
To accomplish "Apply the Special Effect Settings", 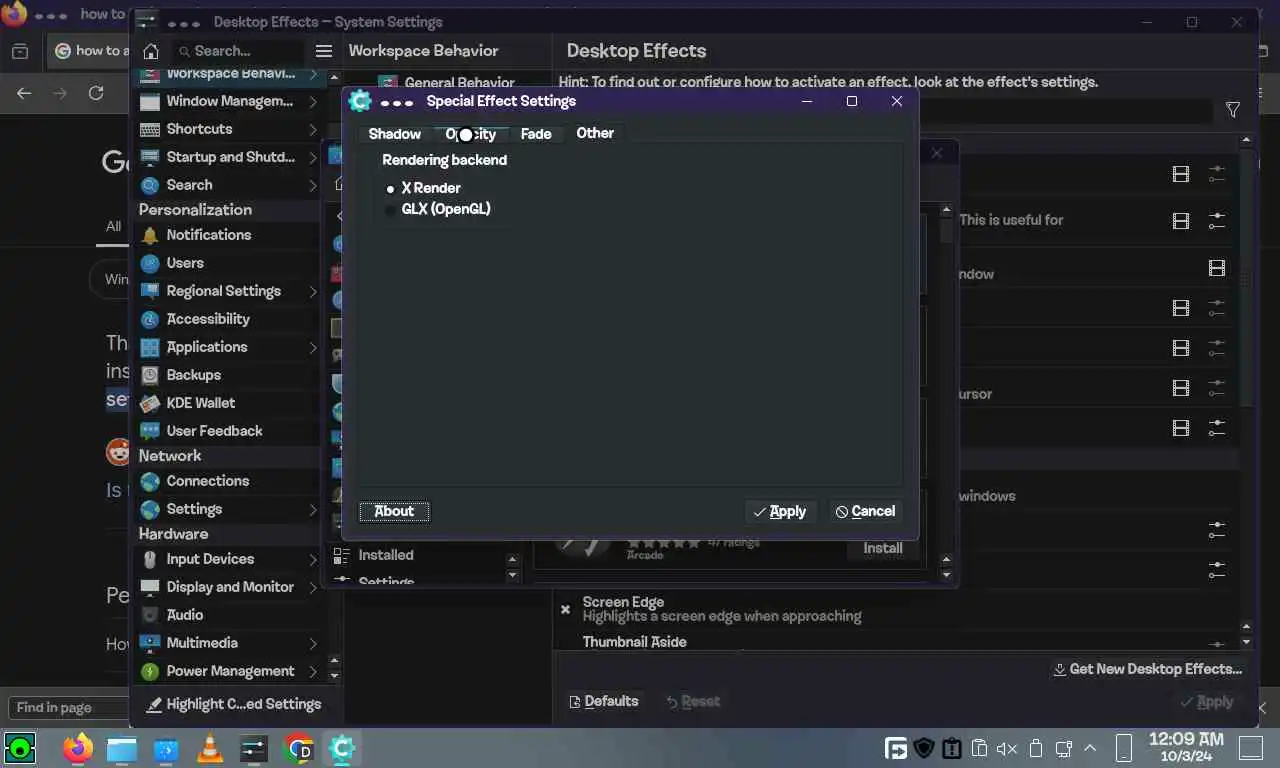I will tap(781, 511).
